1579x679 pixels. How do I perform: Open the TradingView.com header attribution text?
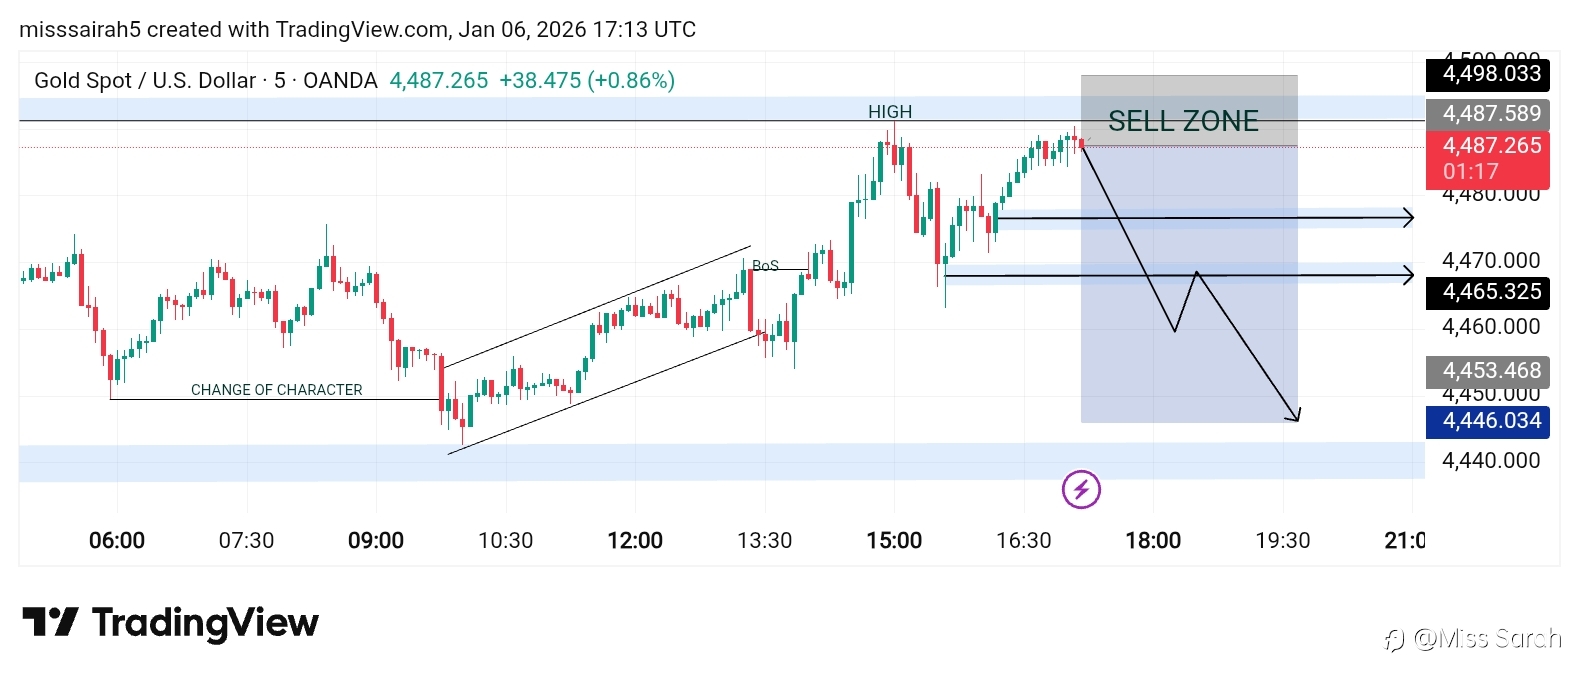coord(357,30)
